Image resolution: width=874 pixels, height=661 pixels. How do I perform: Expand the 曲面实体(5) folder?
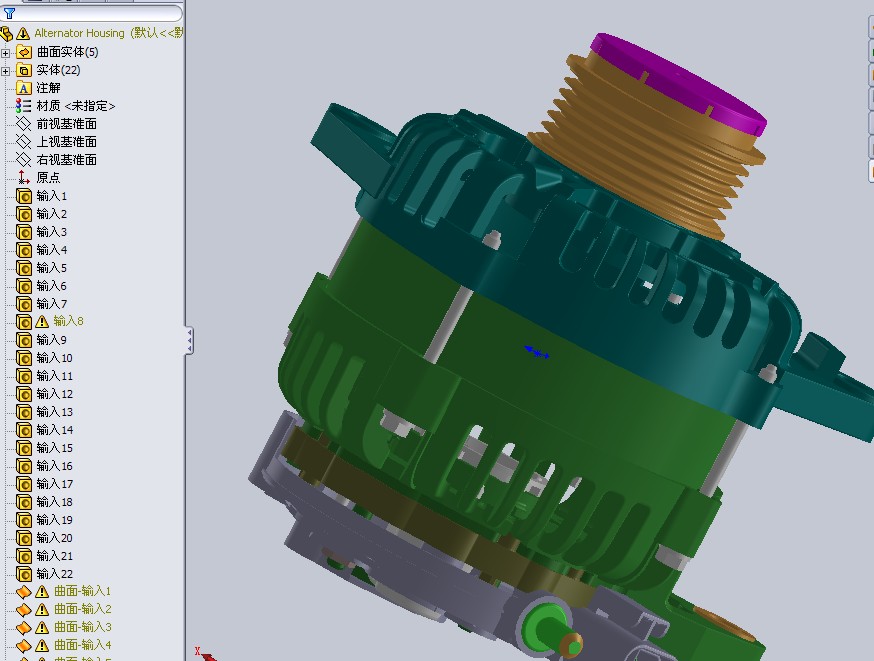(6, 53)
